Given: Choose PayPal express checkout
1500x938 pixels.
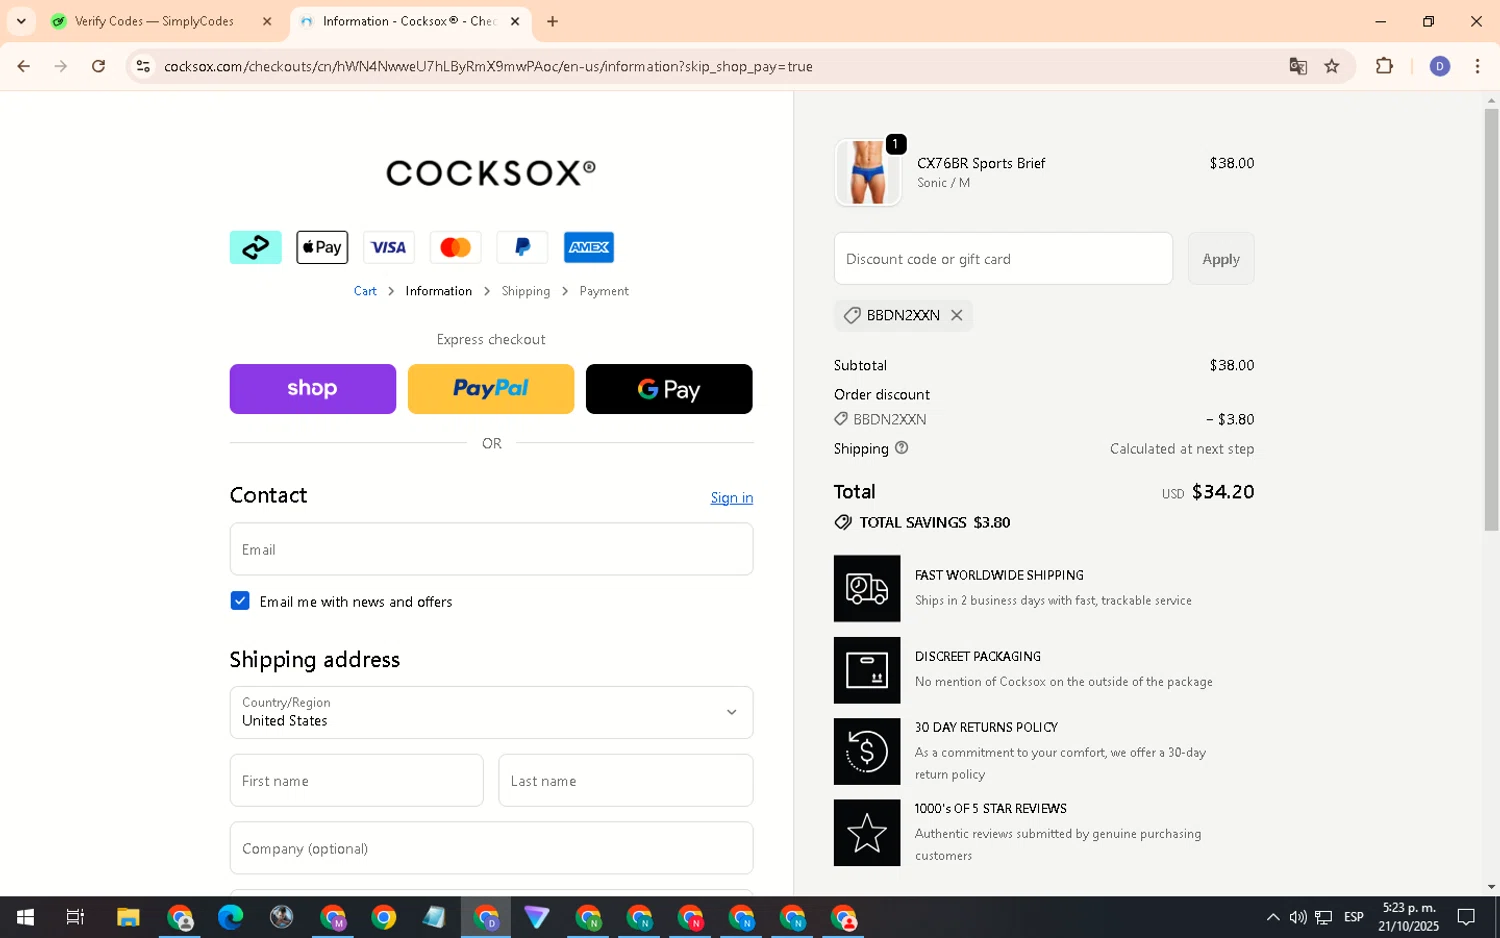Looking at the screenshot, I should click(x=491, y=389).
